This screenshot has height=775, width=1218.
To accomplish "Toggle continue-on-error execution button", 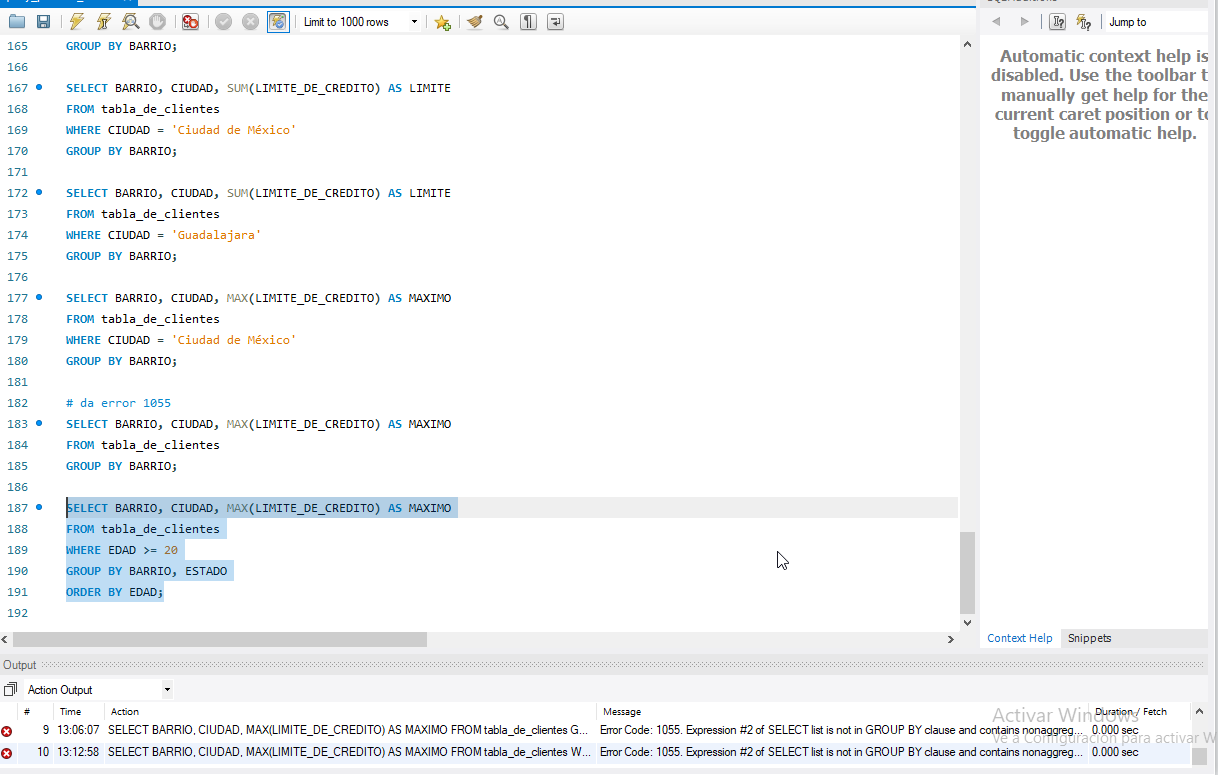I will coord(190,22).
